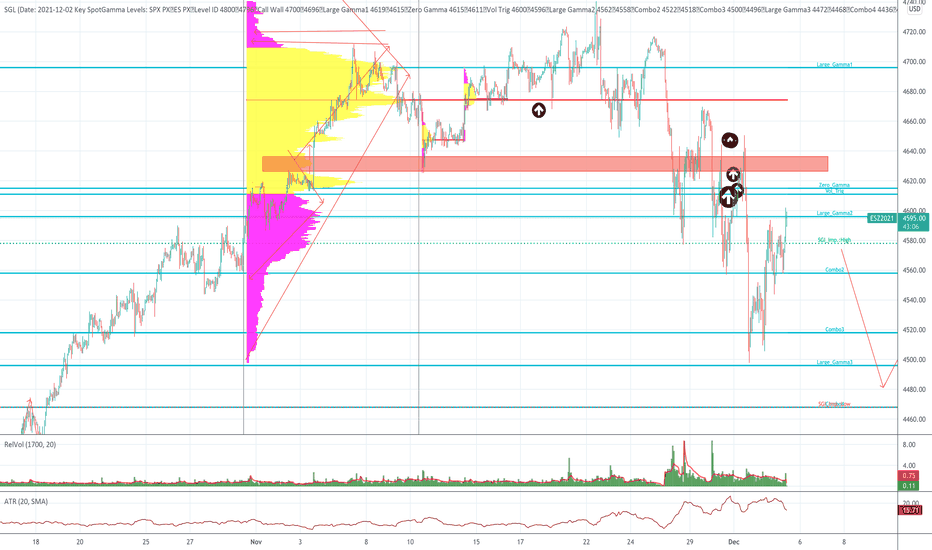Click the 8.00 RelVol scale label
This screenshot has width=932, height=550.
click(x=909, y=445)
